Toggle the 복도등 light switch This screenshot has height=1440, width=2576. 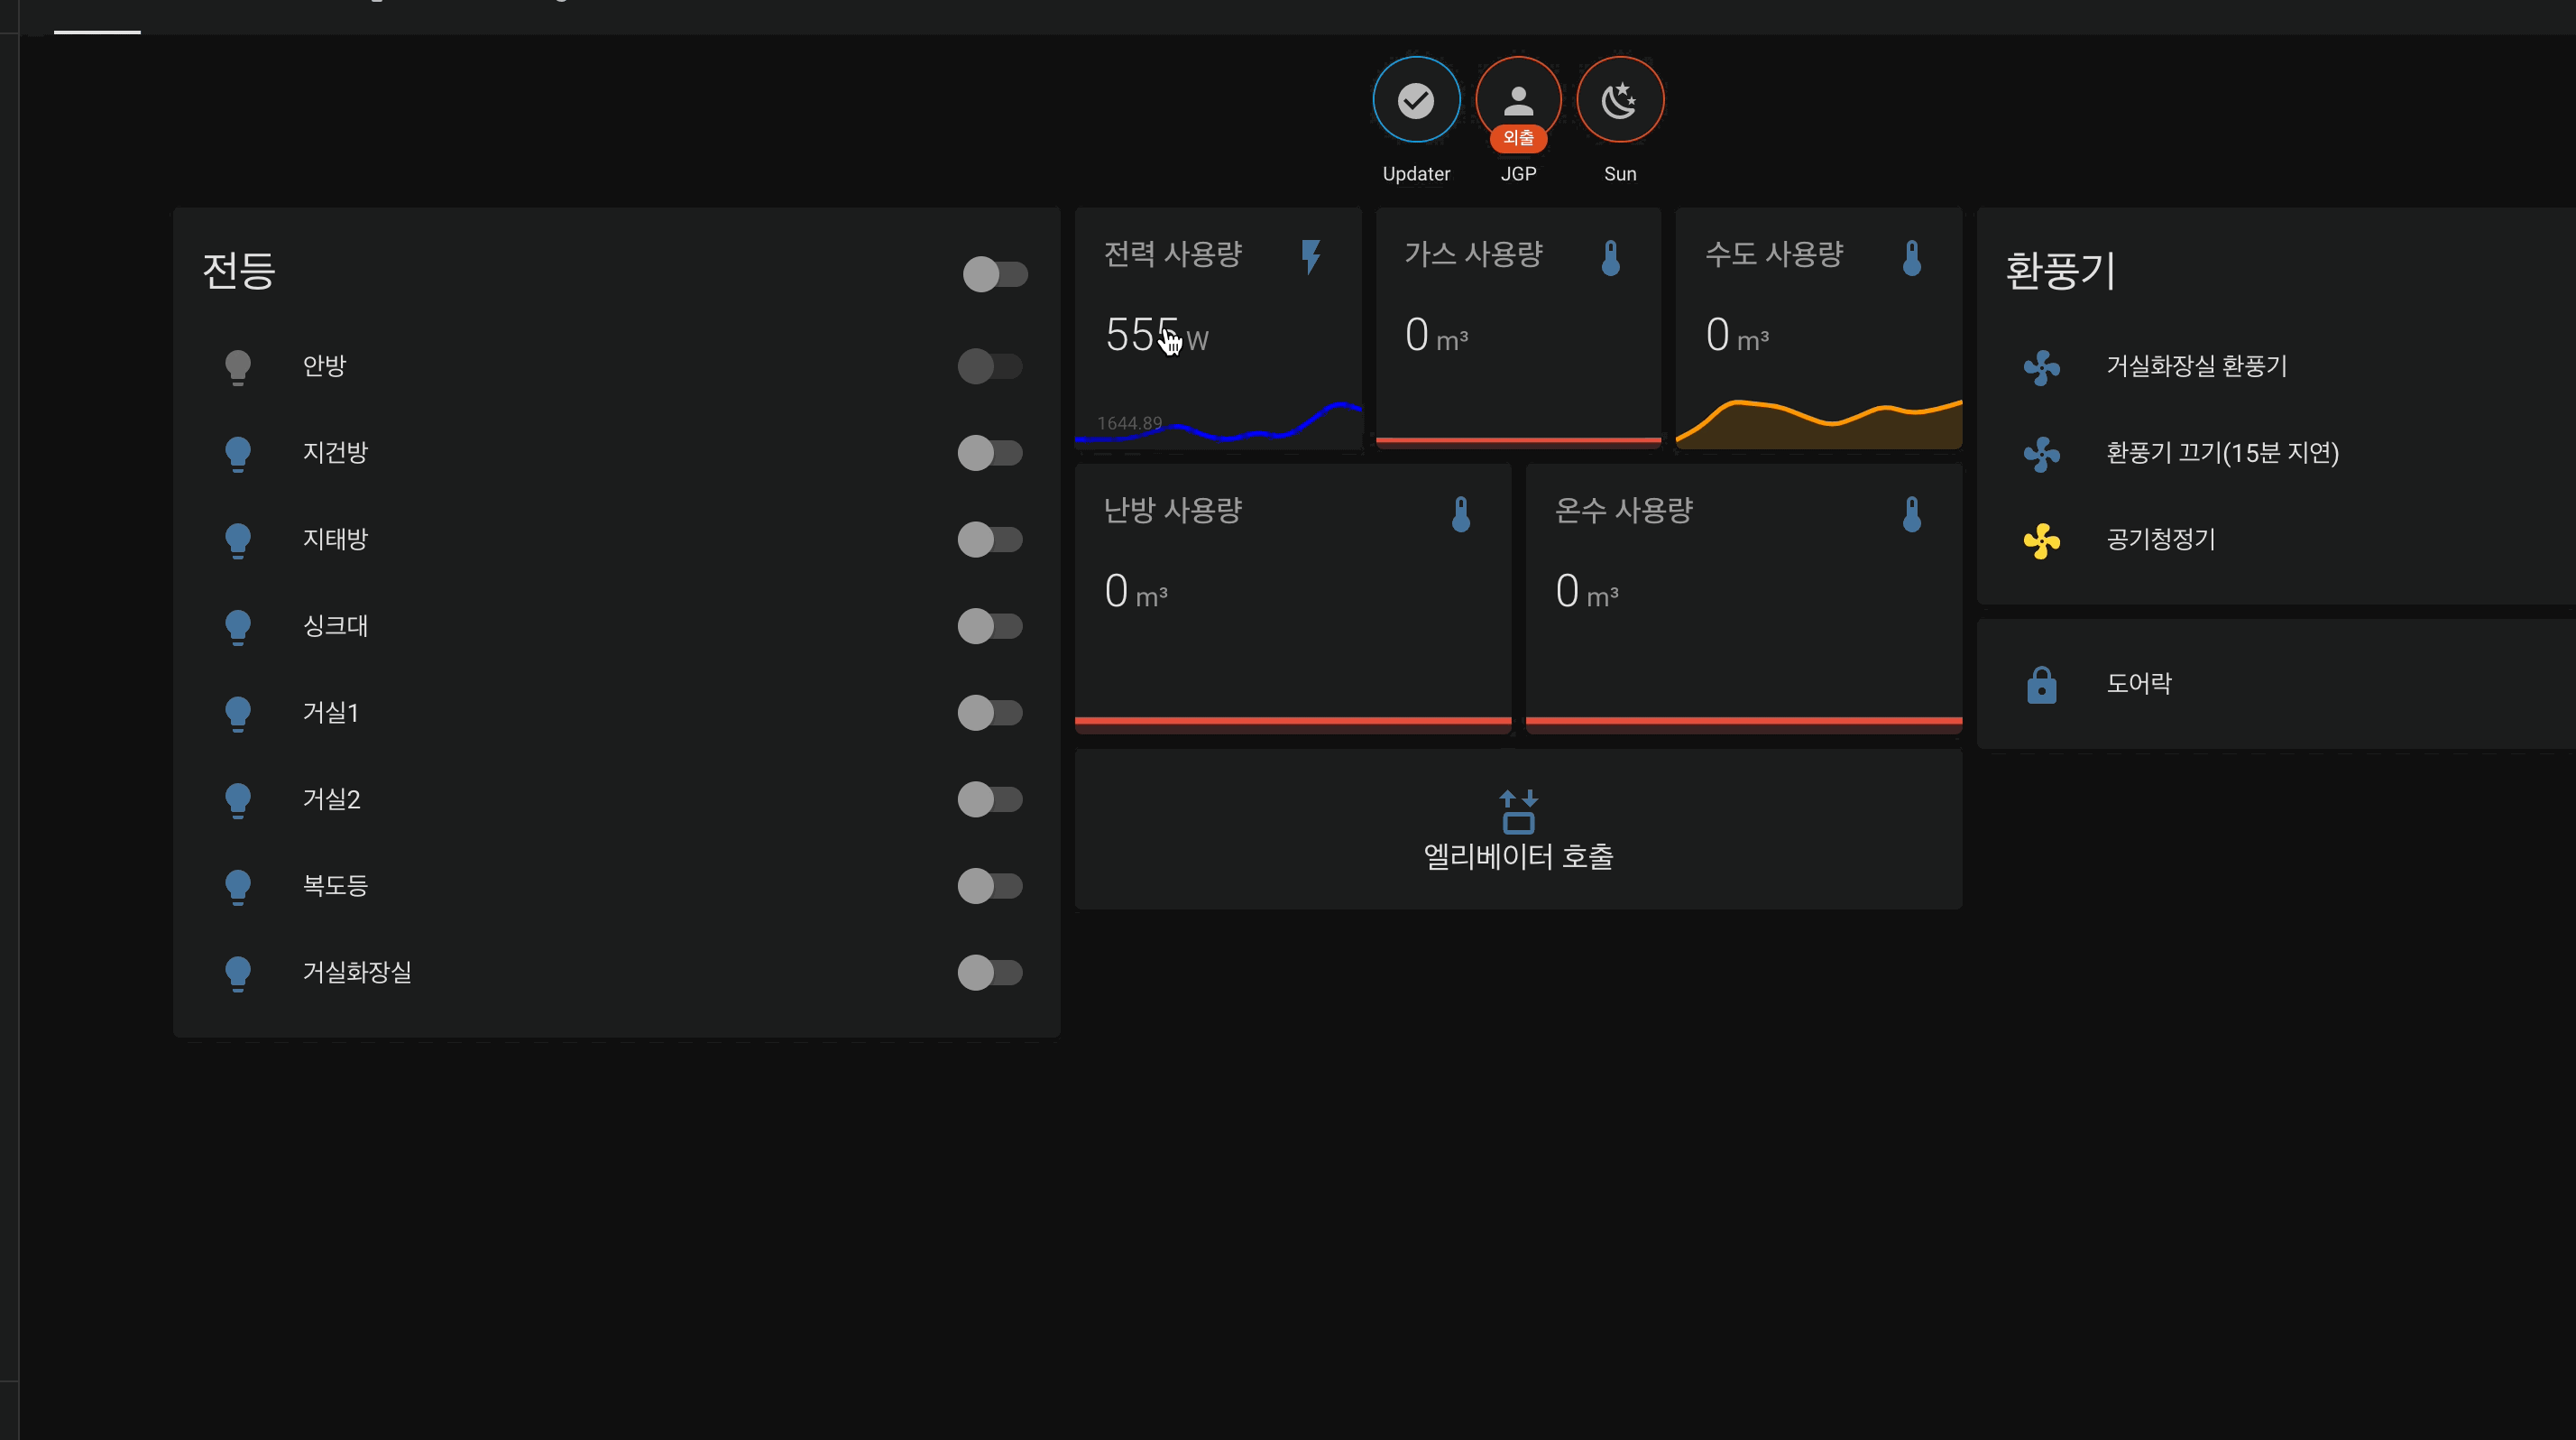pyautogui.click(x=989, y=886)
